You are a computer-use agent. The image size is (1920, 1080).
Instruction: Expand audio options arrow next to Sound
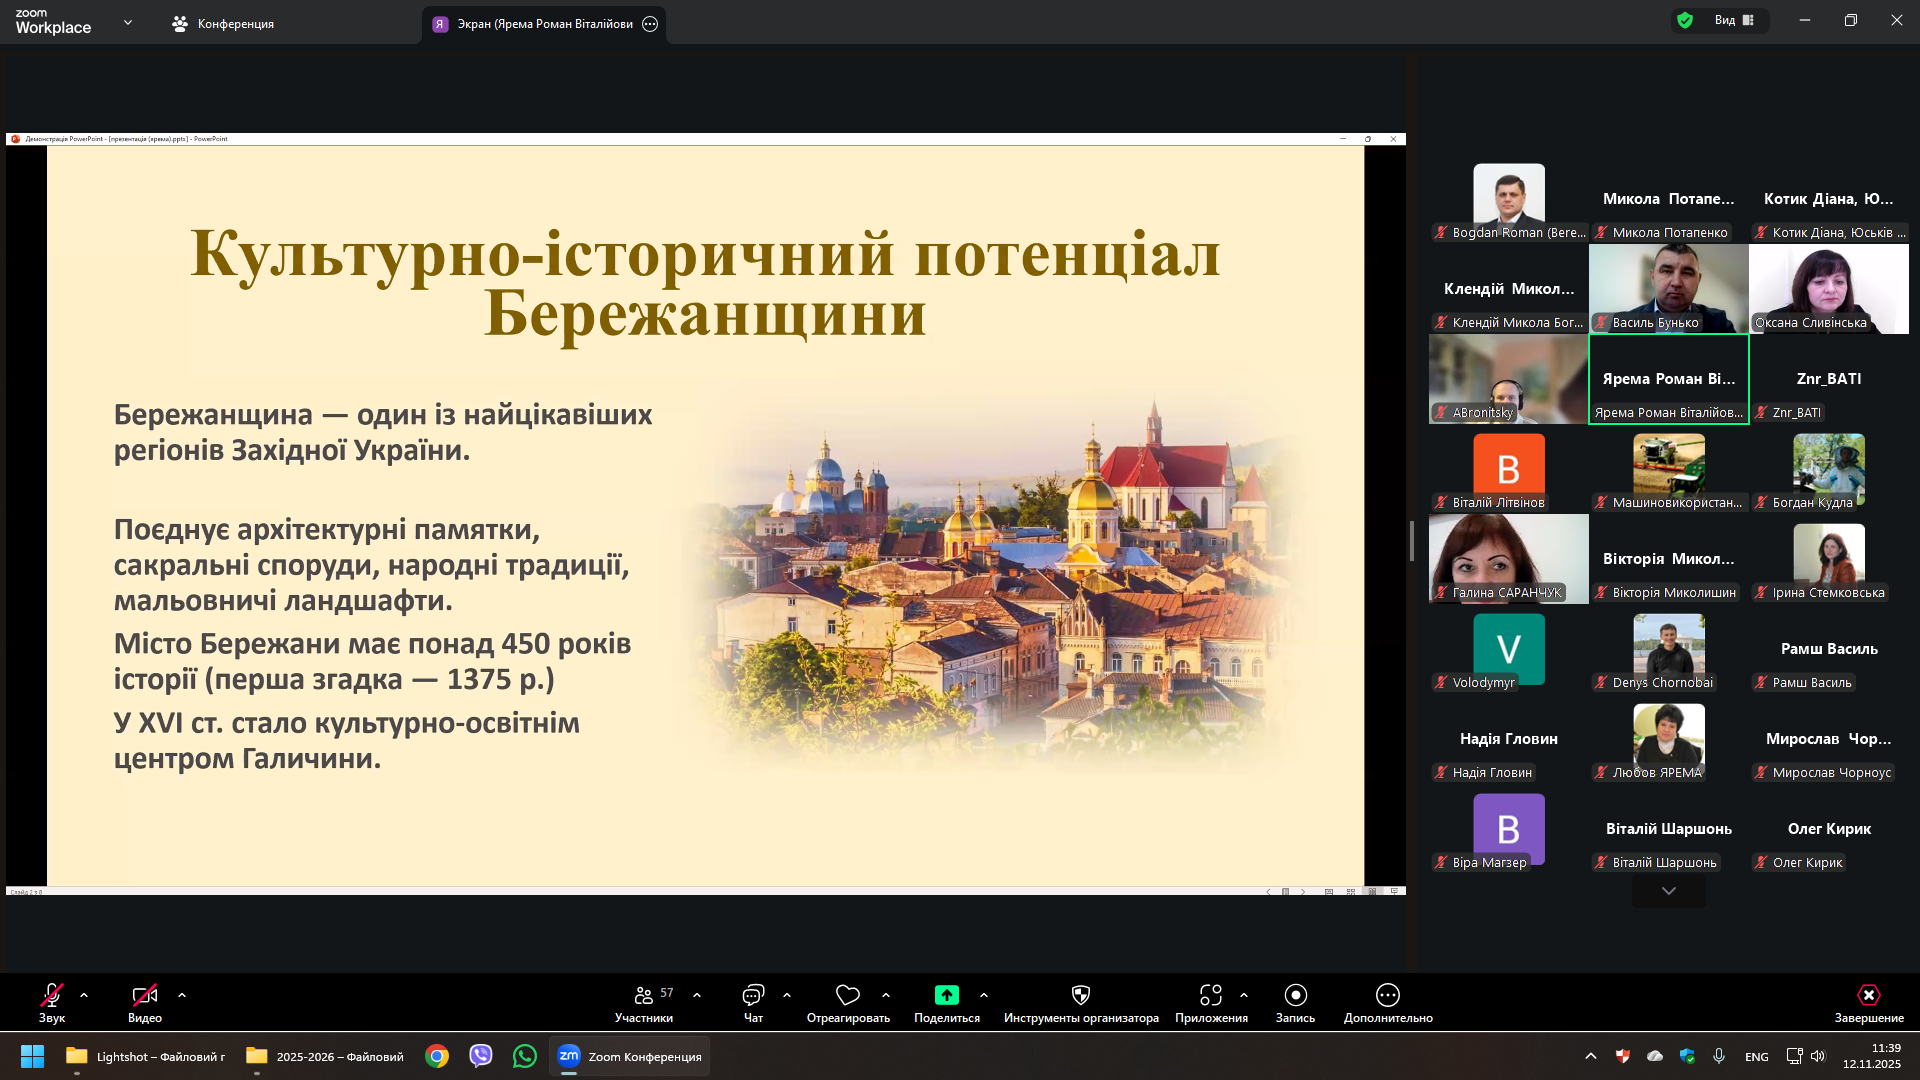click(x=84, y=995)
